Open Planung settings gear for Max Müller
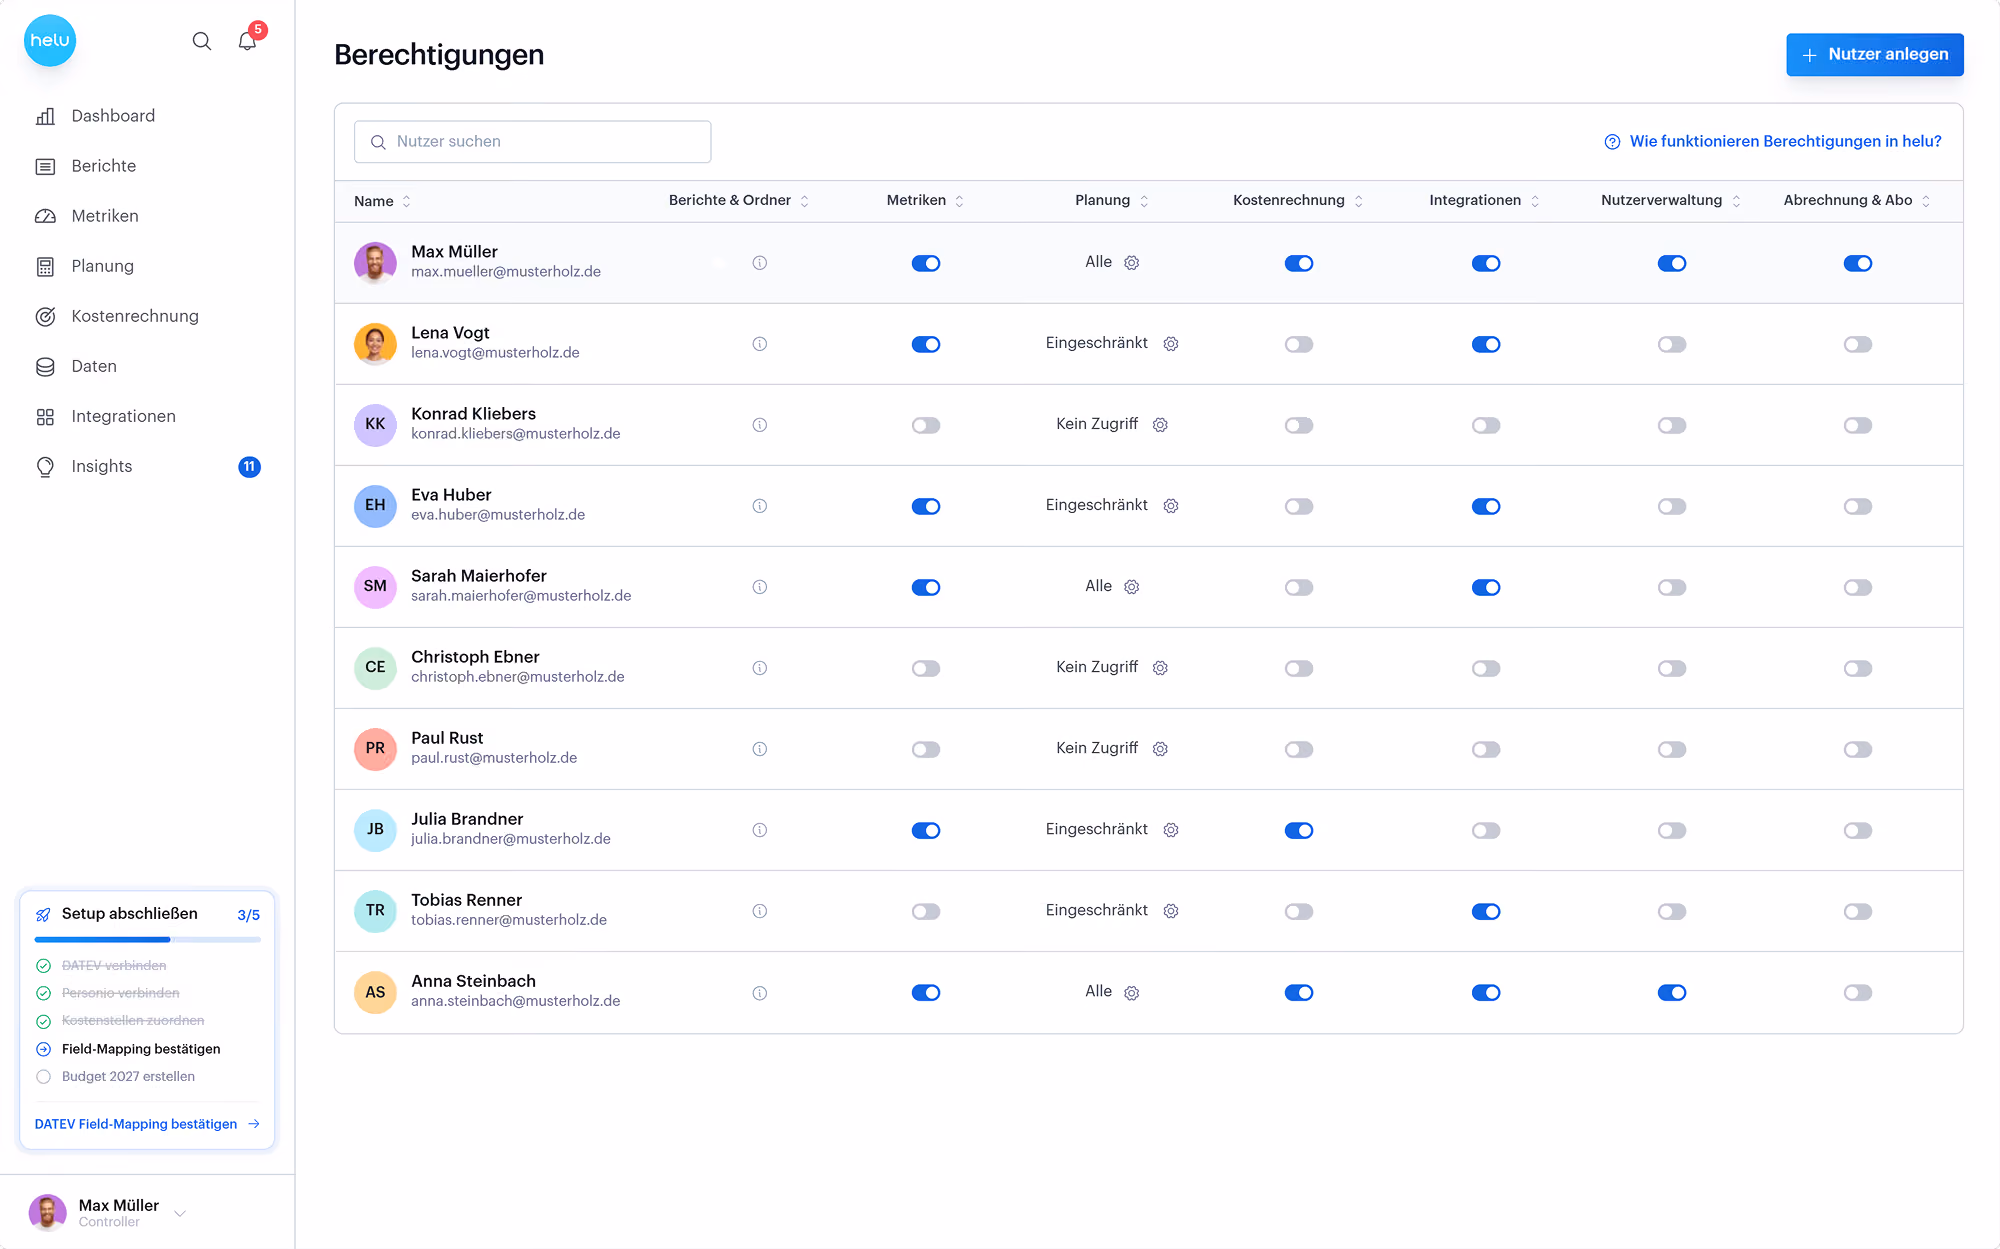 point(1131,263)
